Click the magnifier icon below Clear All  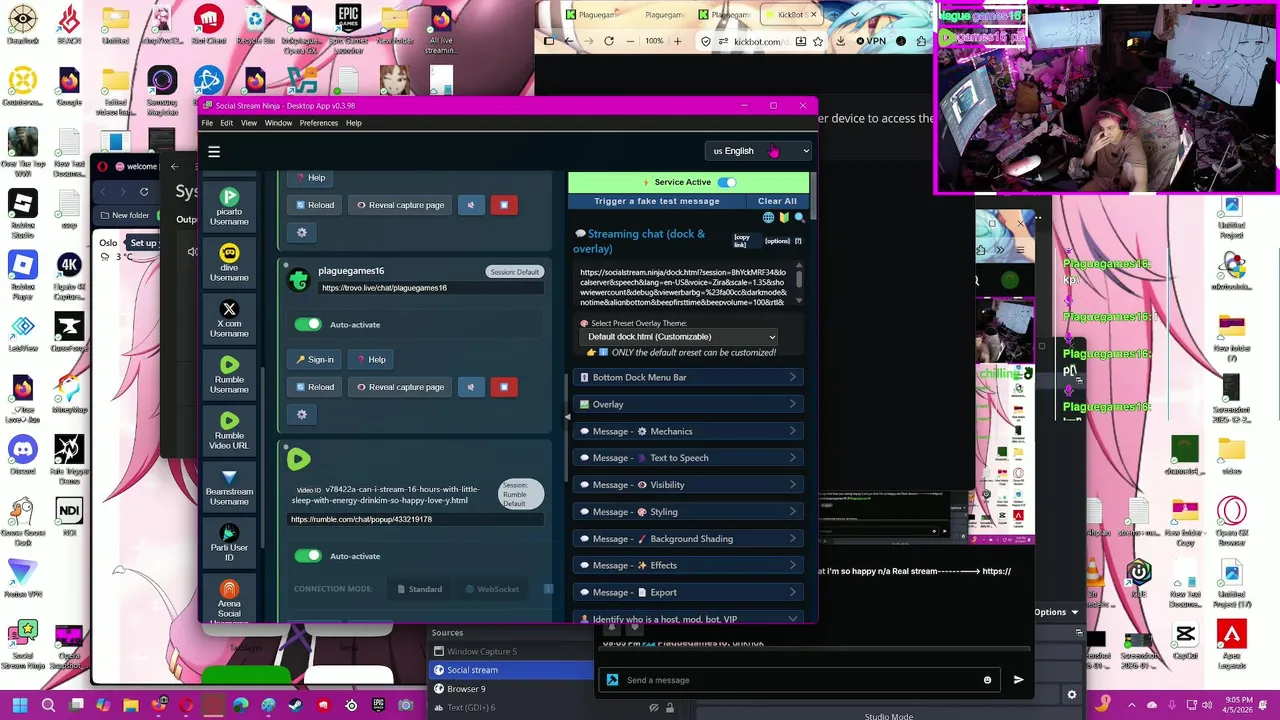[x=799, y=217]
